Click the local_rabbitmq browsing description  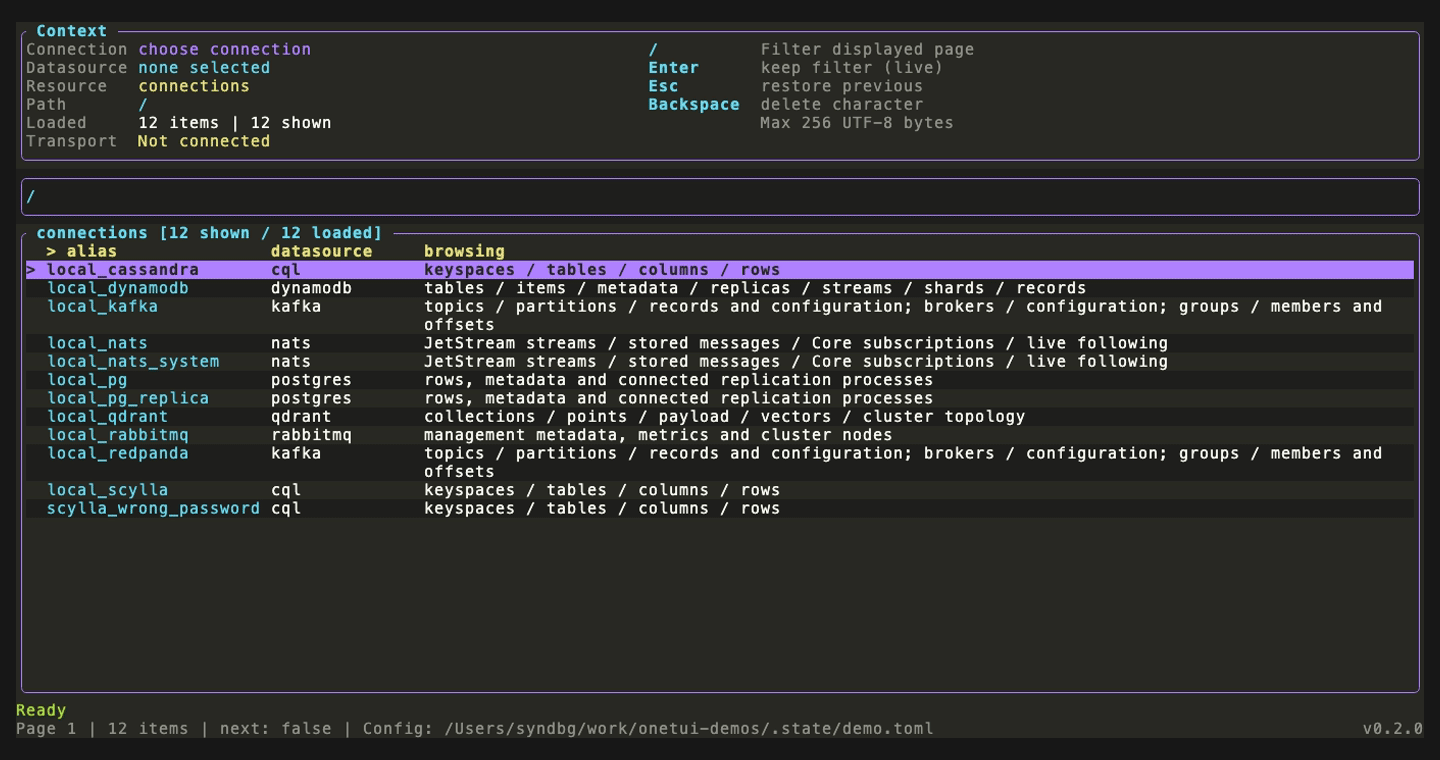658,435
